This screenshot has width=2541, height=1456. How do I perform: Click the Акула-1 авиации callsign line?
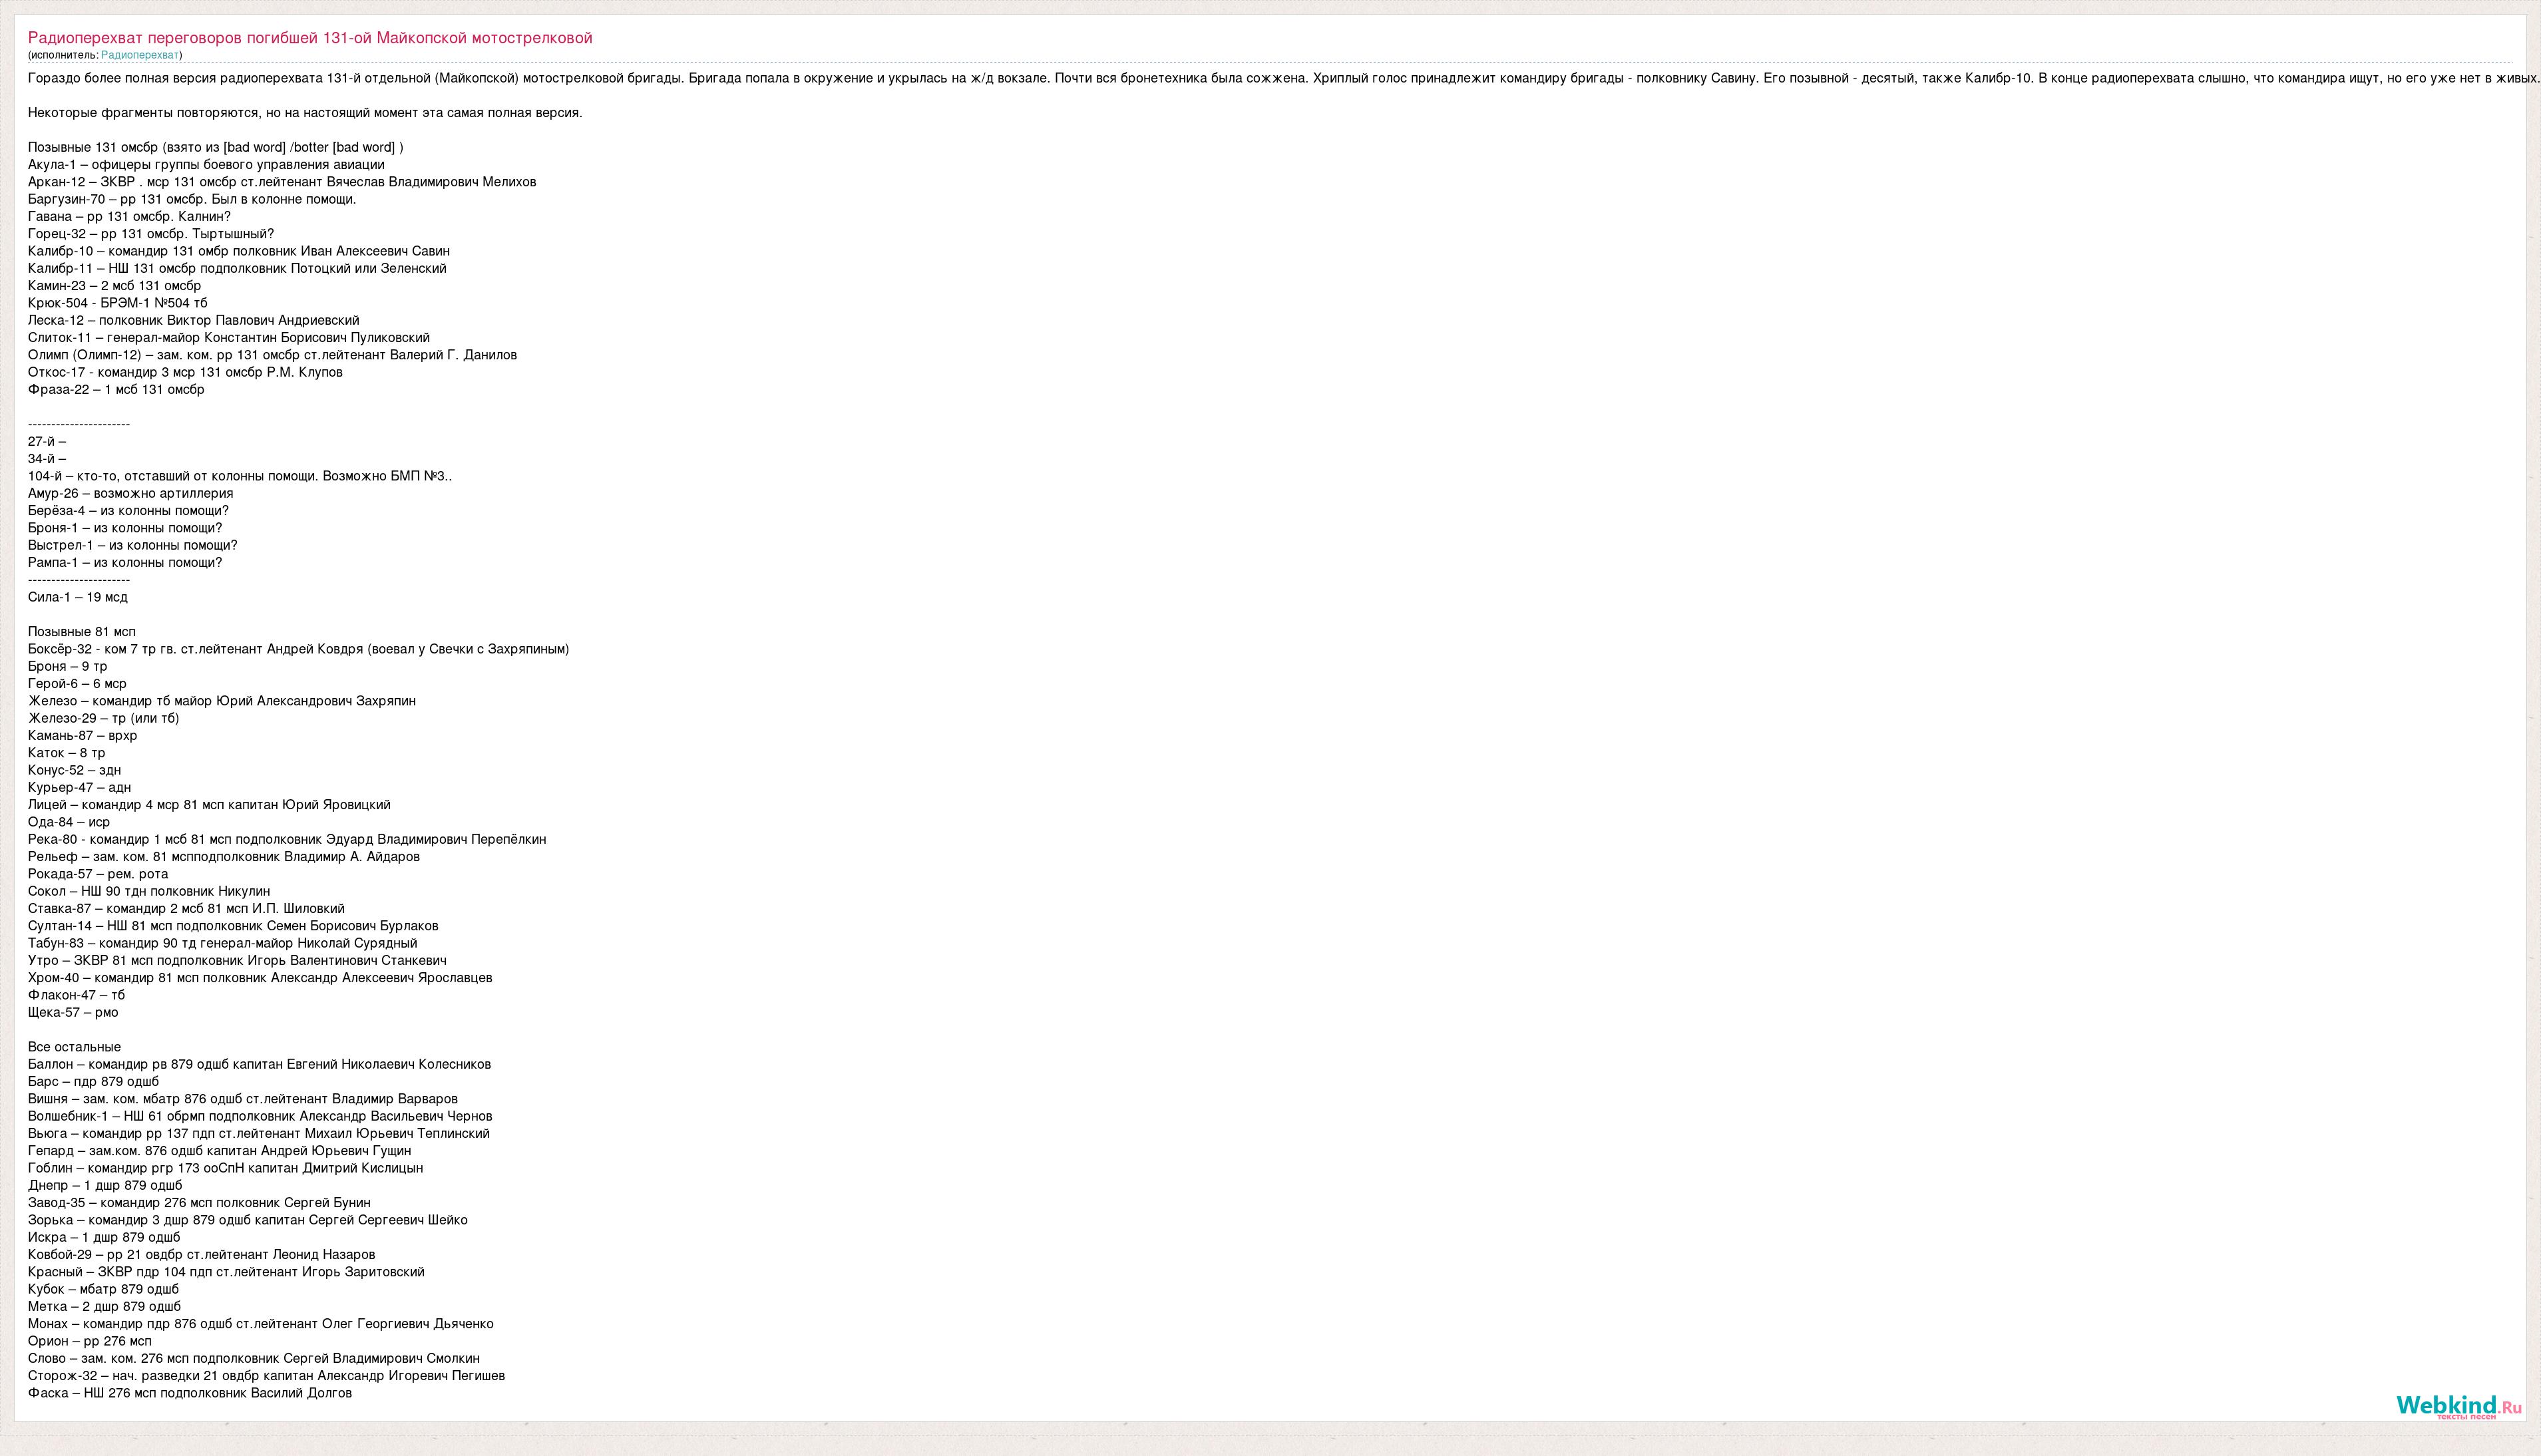tap(205, 165)
